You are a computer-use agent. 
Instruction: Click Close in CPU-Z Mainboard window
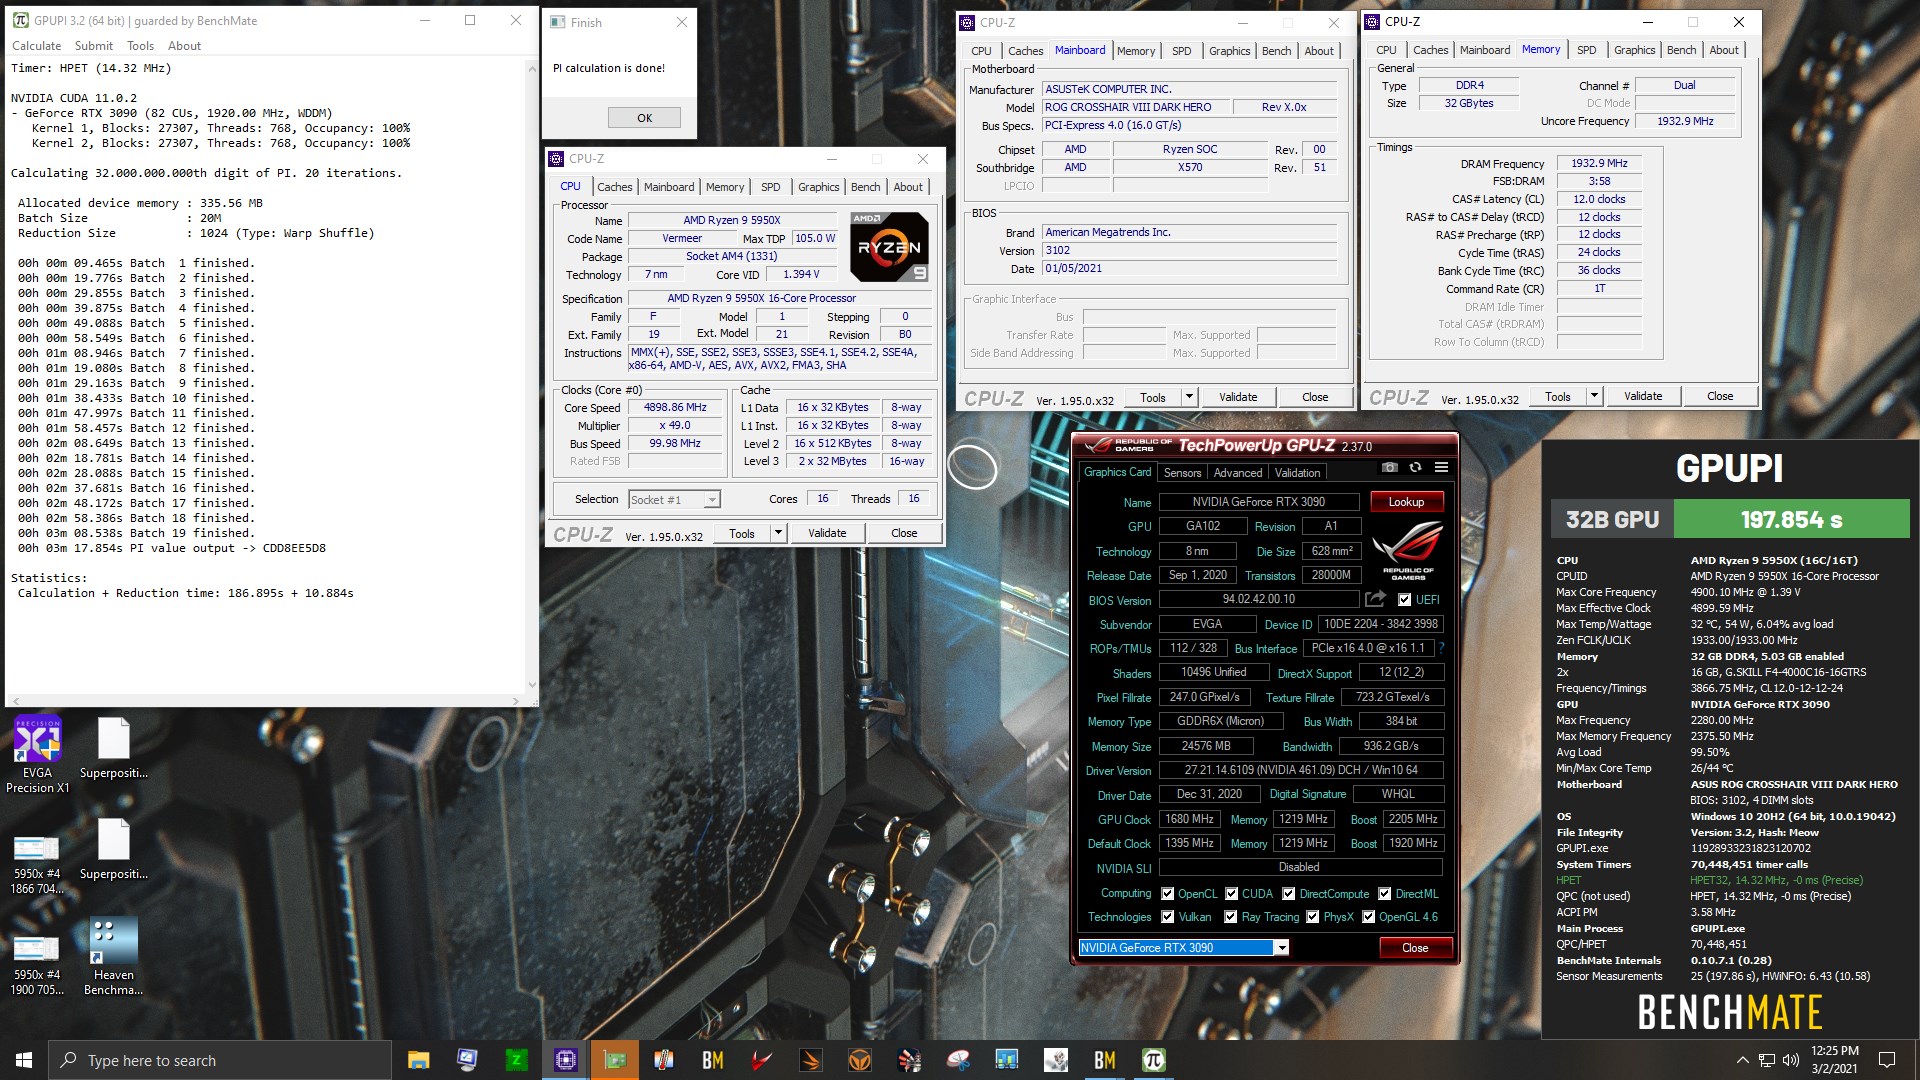tap(1315, 397)
